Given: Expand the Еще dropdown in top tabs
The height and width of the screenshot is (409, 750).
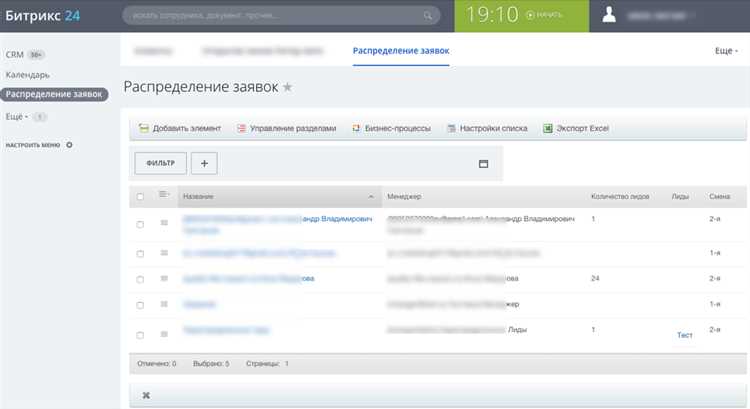Looking at the screenshot, I should point(726,51).
